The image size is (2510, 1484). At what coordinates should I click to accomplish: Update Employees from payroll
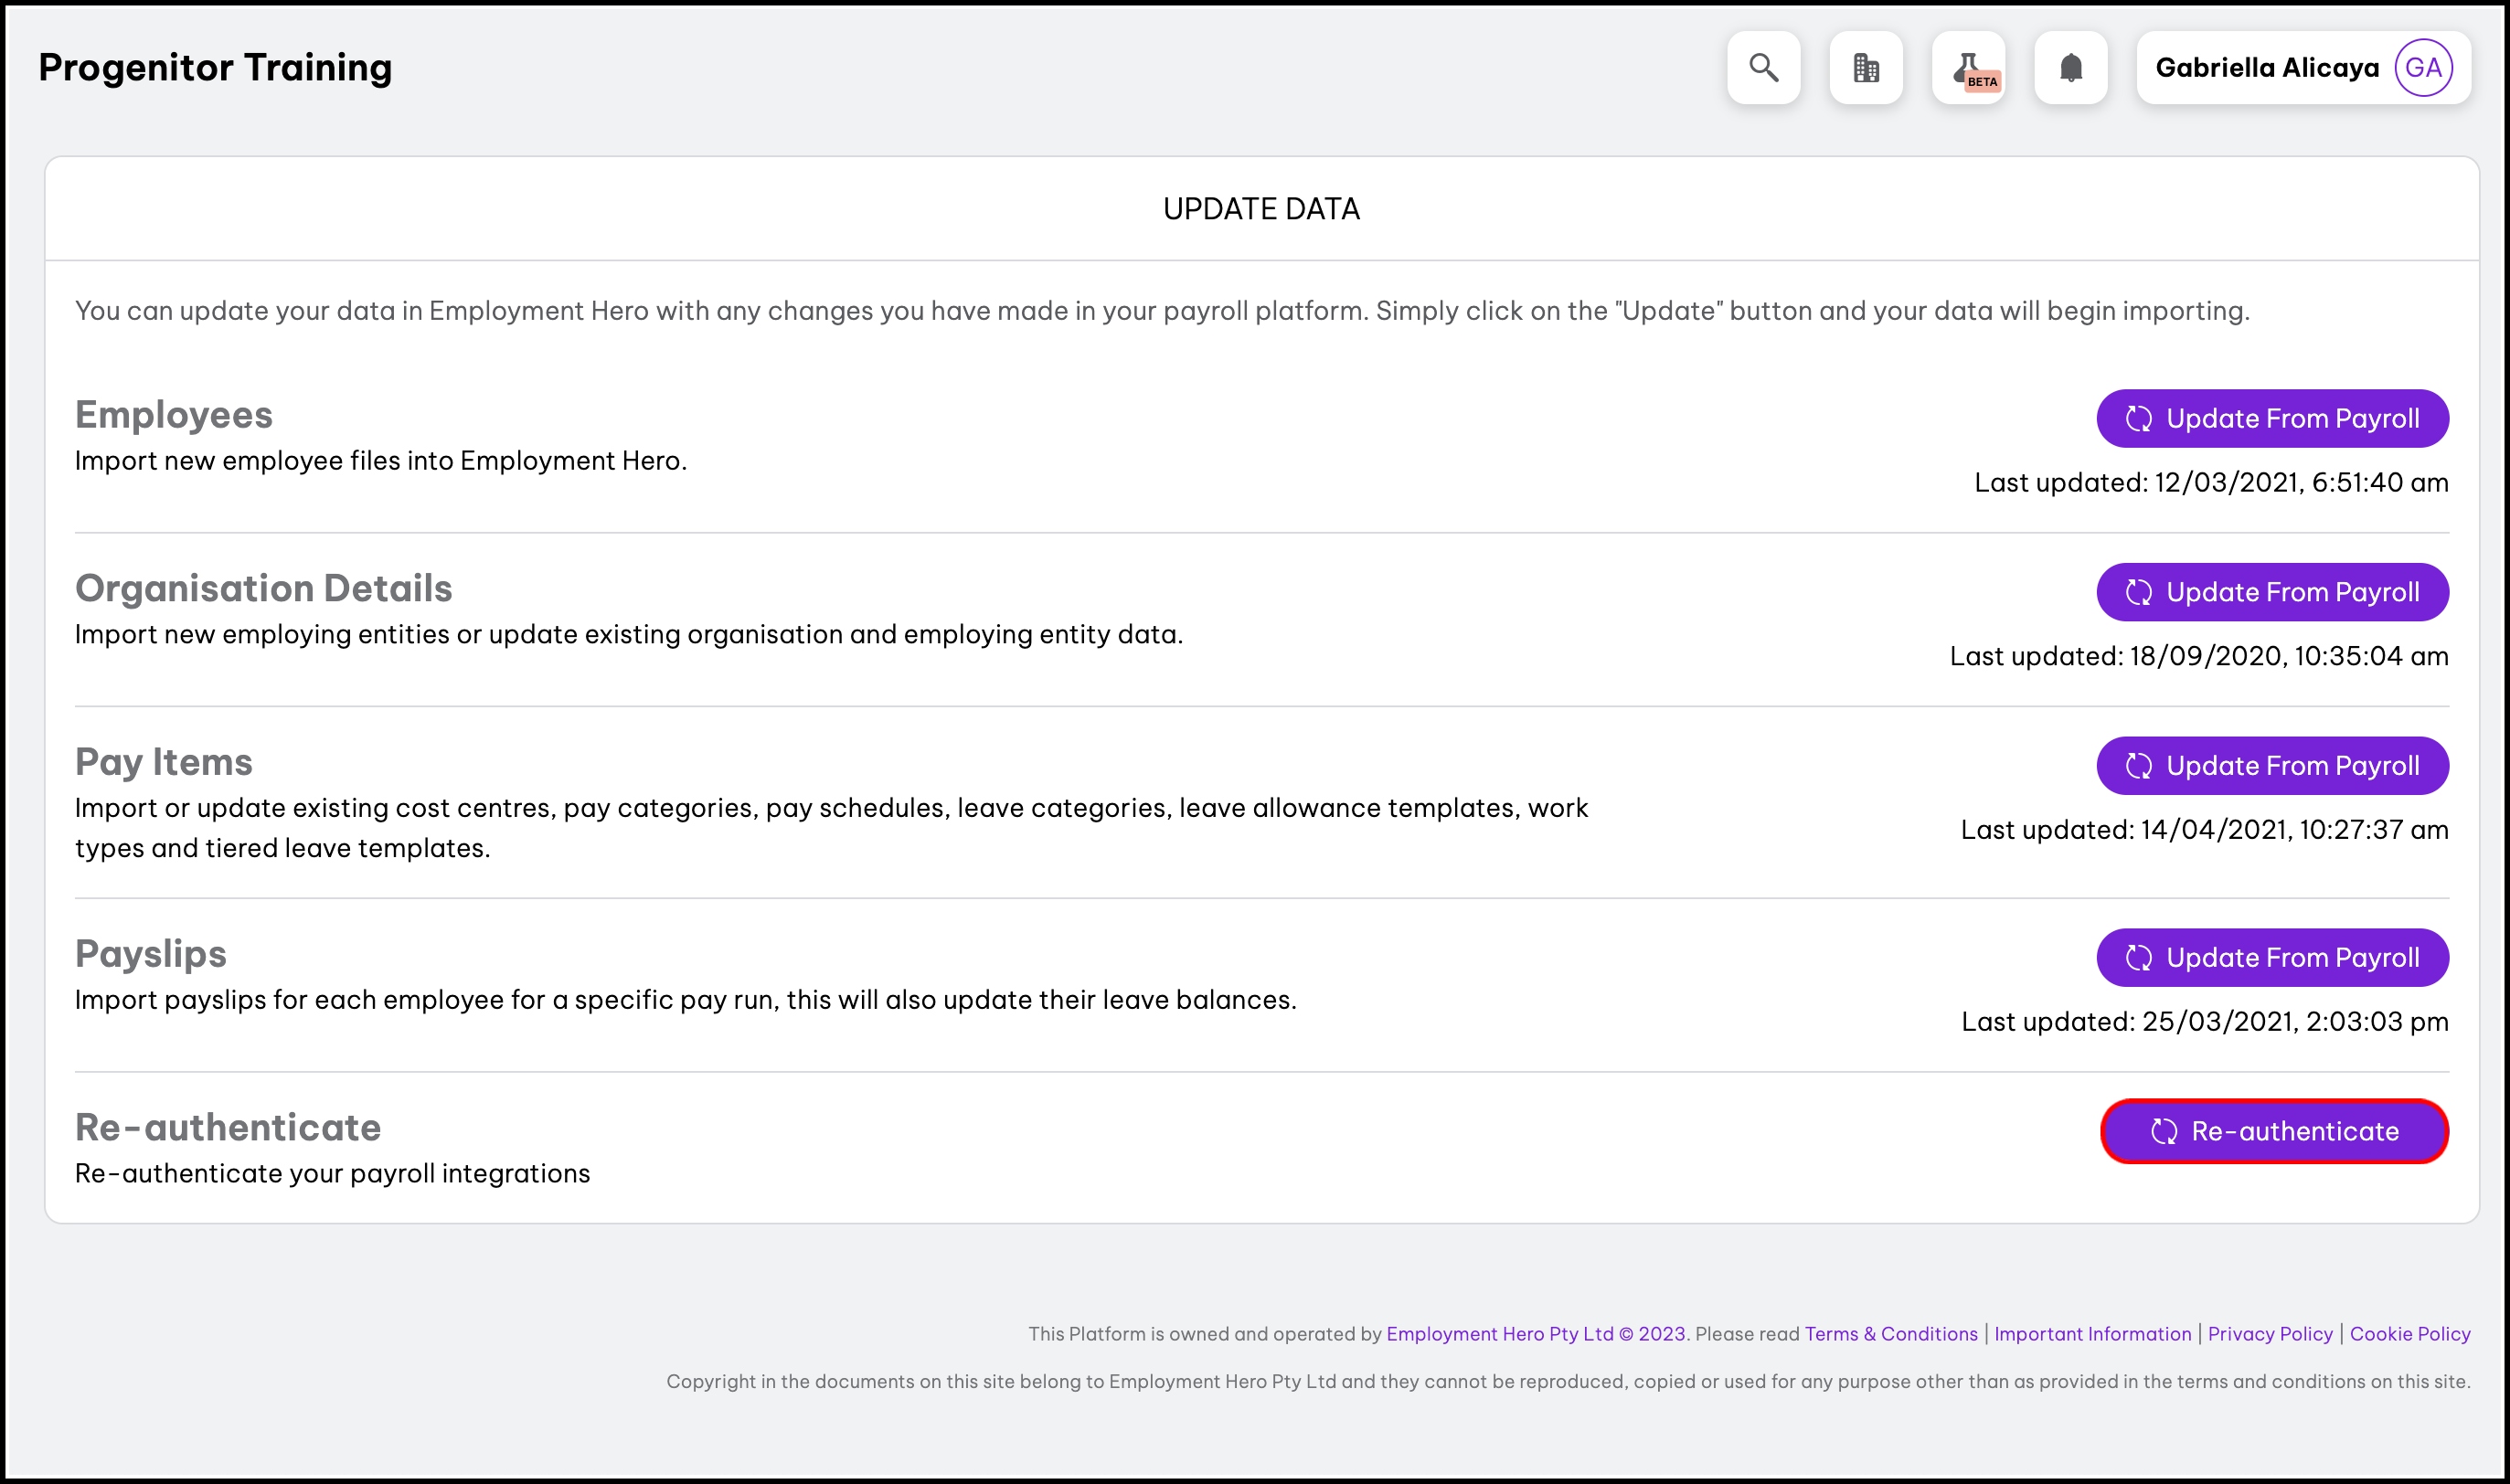coord(2272,418)
